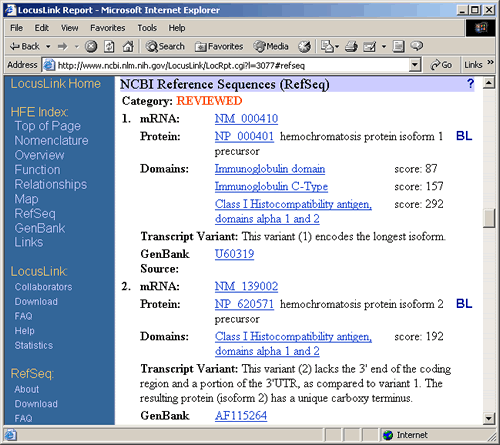The height and width of the screenshot is (445, 500).
Task: Open RefSeq About link
Action: coord(27,389)
